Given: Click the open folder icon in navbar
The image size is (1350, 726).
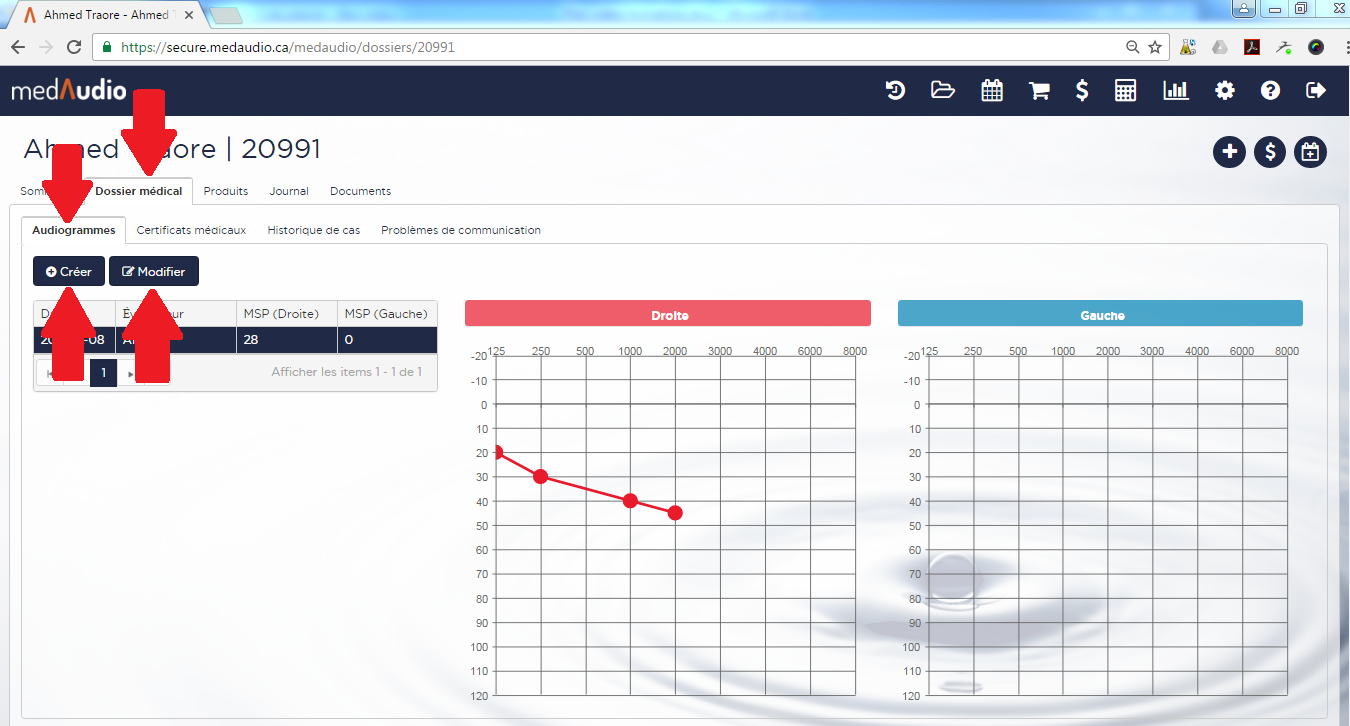Looking at the screenshot, I should click(x=942, y=91).
